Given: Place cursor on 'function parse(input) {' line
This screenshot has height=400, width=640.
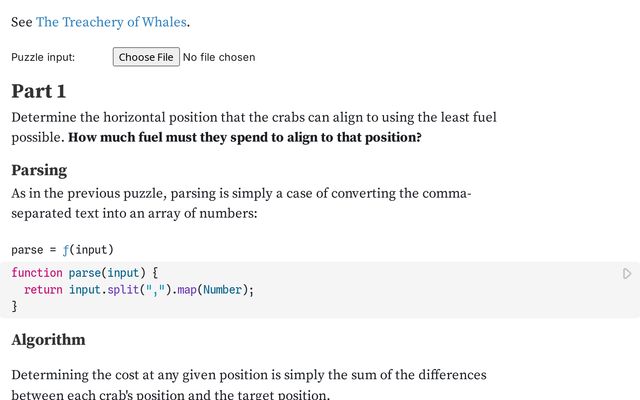Looking at the screenshot, I should click(x=85, y=272).
